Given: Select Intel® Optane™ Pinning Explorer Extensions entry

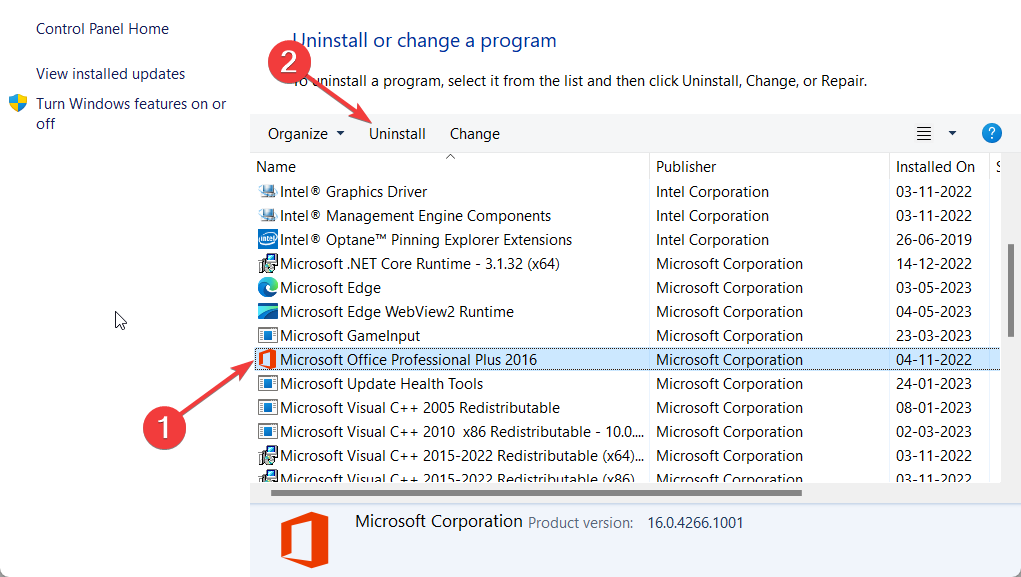Looking at the screenshot, I should tap(426, 240).
